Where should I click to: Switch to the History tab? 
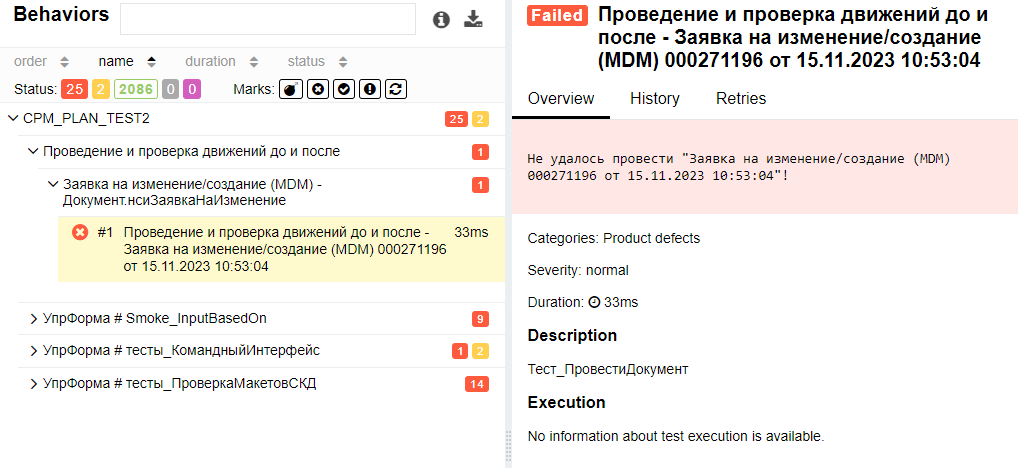coord(654,99)
